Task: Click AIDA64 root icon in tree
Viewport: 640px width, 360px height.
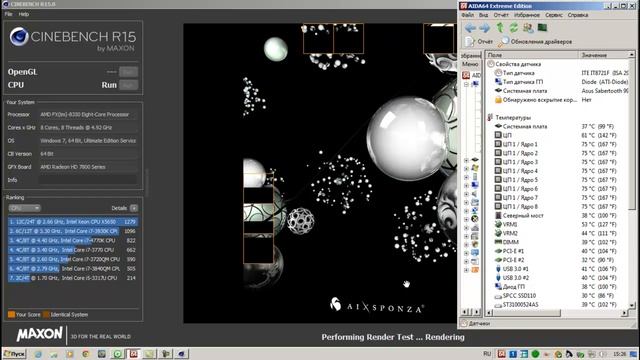Action: [466, 75]
